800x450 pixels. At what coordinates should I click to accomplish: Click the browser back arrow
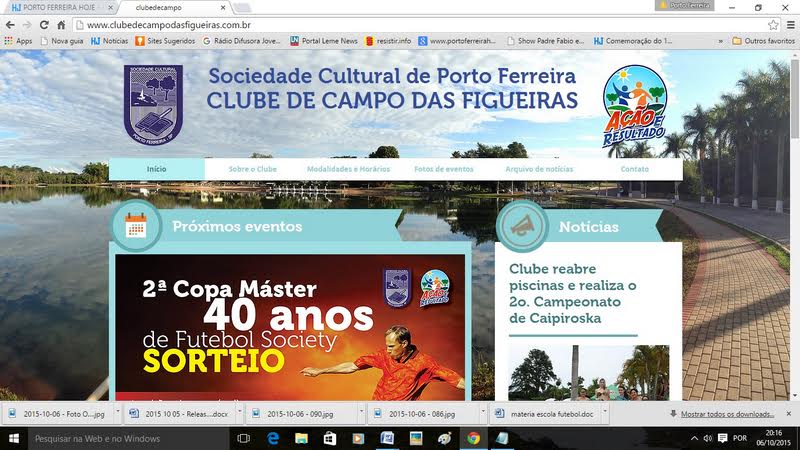[x=10, y=24]
